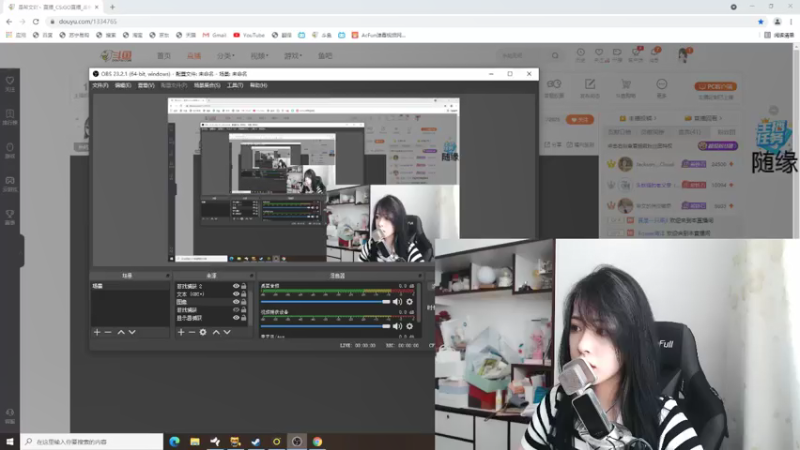The height and width of the screenshot is (450, 800).
Task: Click Windows taskbar search box
Action: click(x=92, y=441)
